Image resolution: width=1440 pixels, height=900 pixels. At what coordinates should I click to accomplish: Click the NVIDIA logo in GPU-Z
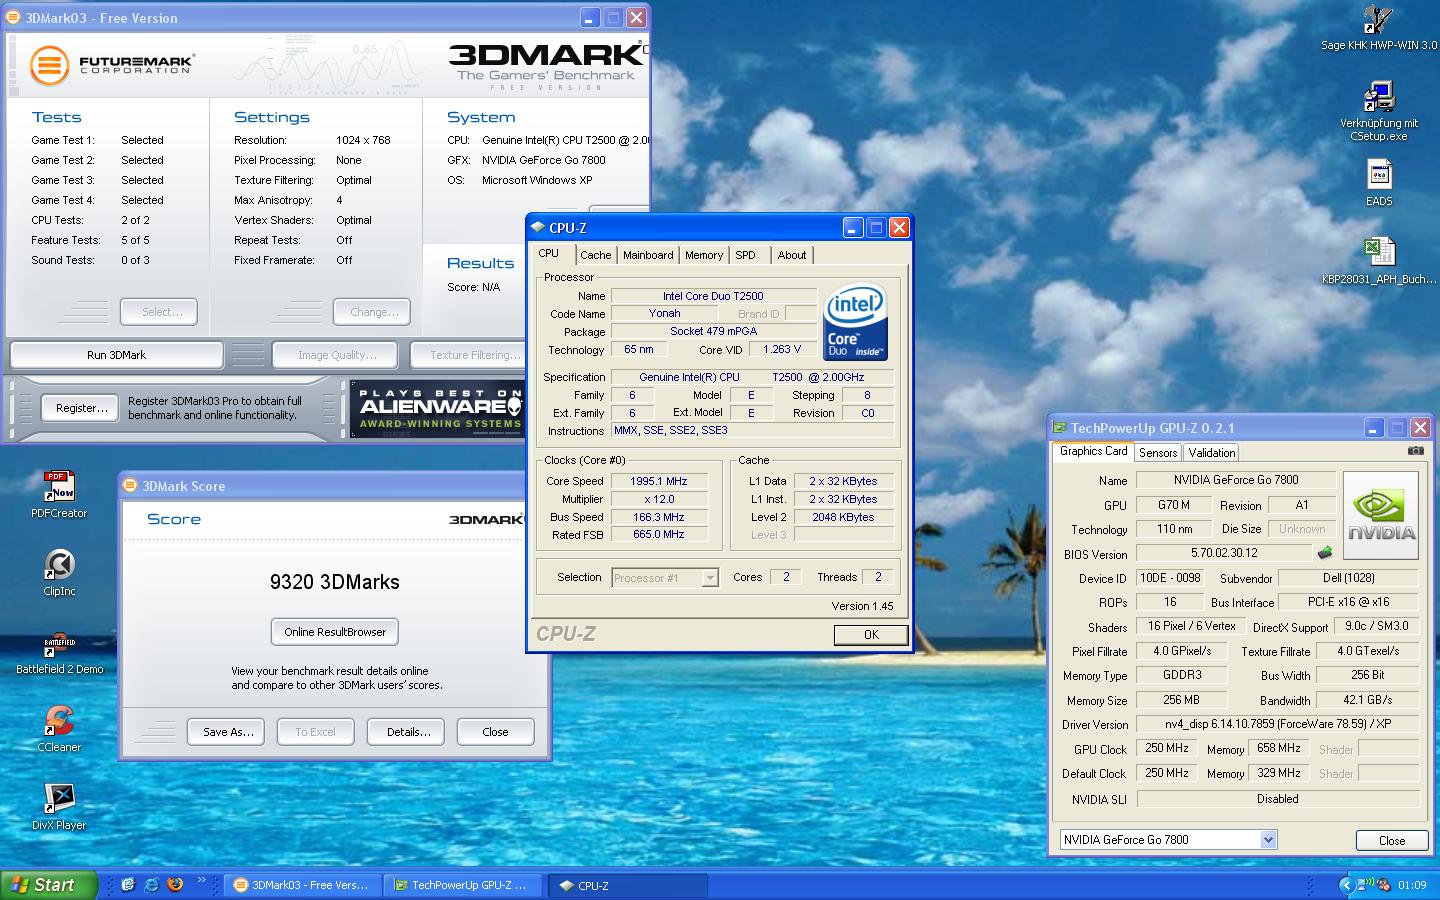(x=1381, y=516)
